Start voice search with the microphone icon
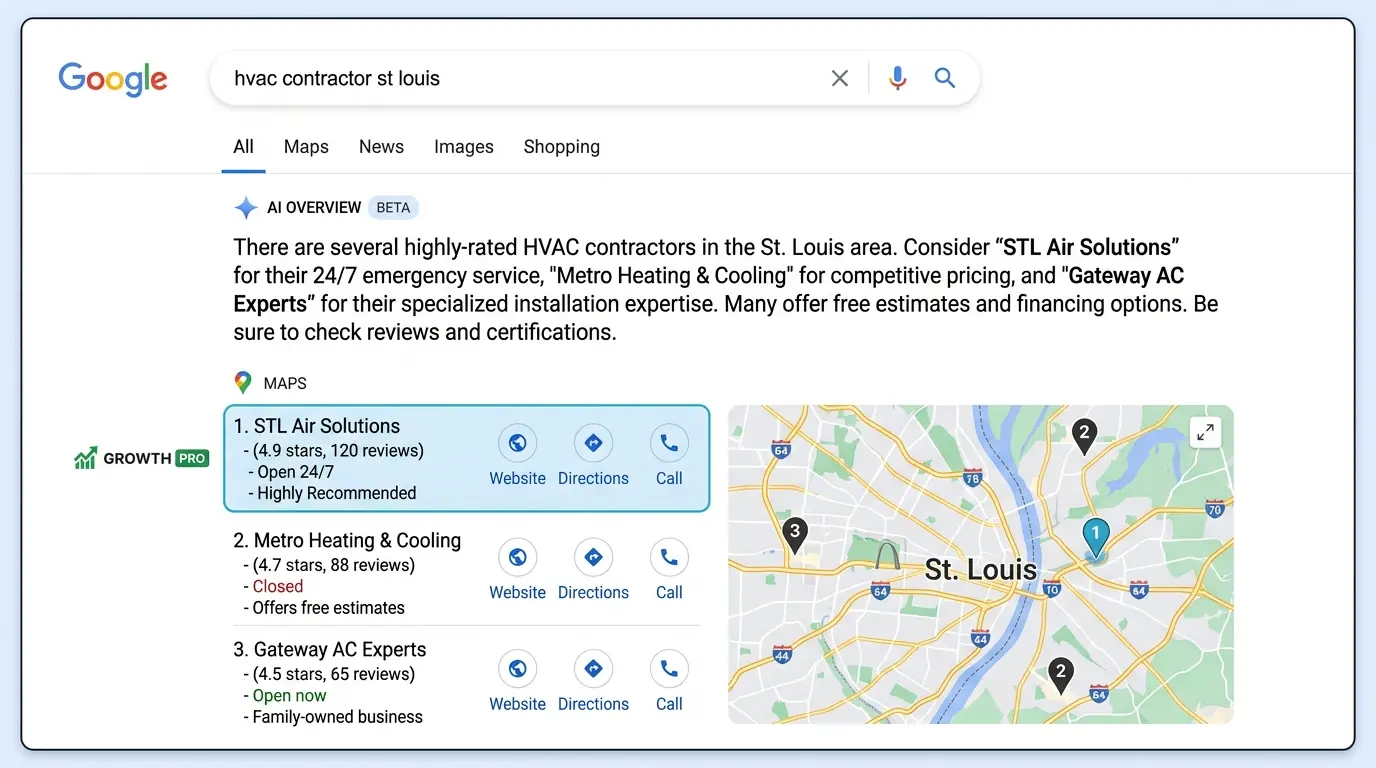The image size is (1376, 768). pos(898,78)
